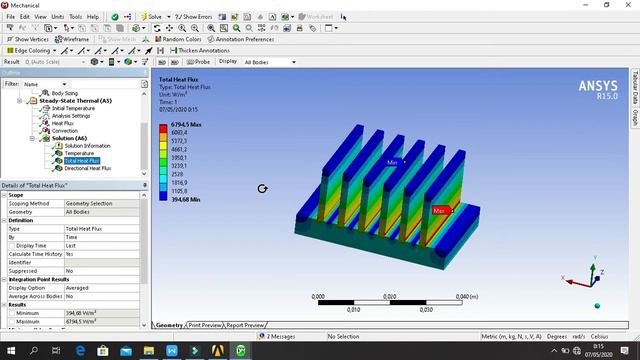Screen dimensions: 640x360
Task: Select Convection in the outline tree
Action: (x=64, y=131)
